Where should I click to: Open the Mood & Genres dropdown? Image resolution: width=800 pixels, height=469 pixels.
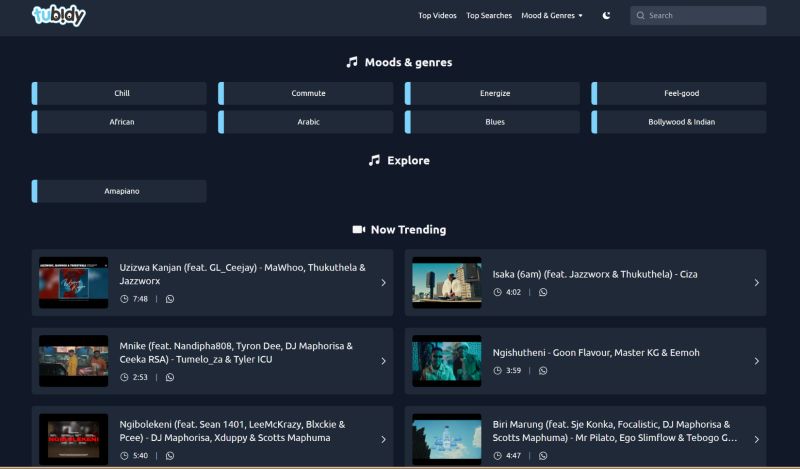point(552,16)
